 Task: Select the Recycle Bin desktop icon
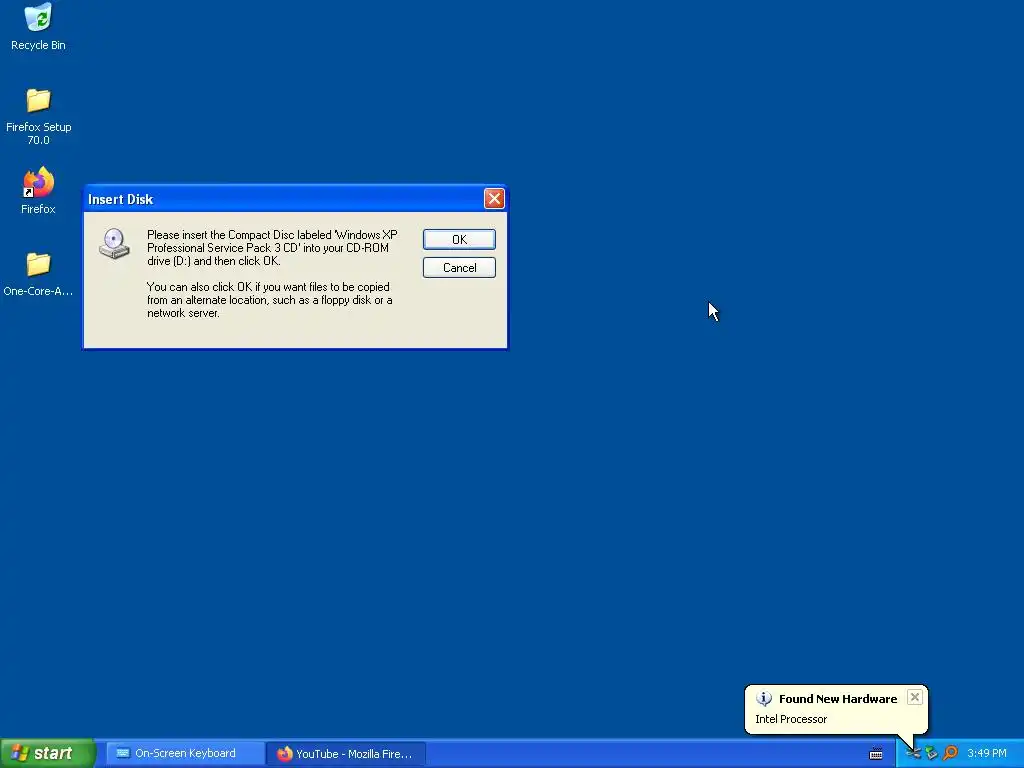pos(38,27)
